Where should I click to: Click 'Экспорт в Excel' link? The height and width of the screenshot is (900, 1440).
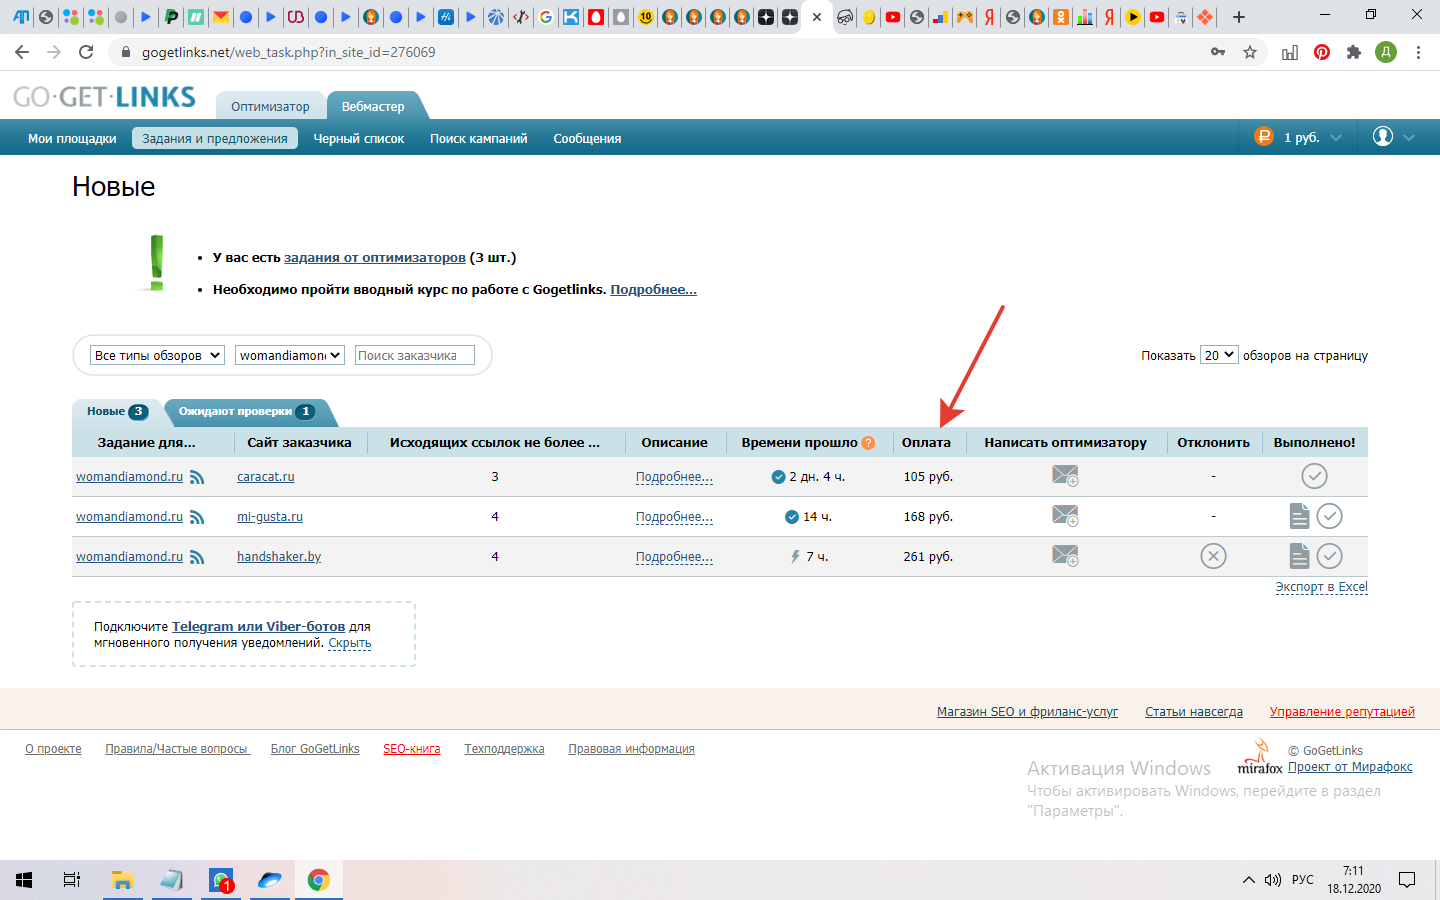(1321, 587)
